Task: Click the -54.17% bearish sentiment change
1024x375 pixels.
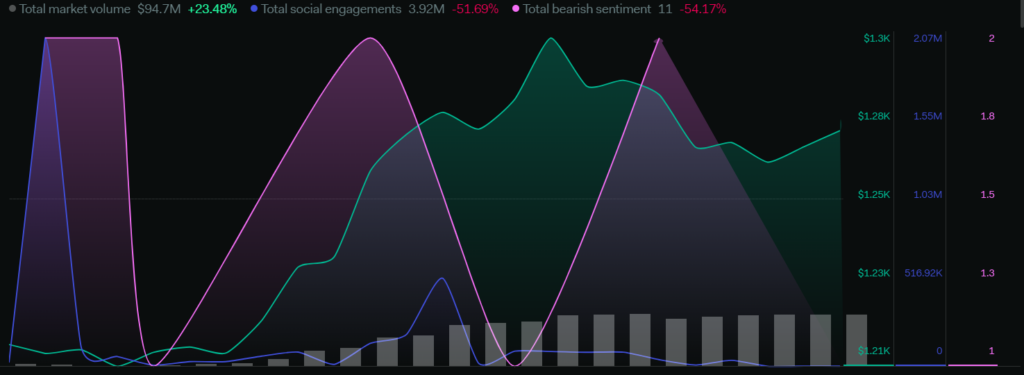Action: tap(703, 9)
